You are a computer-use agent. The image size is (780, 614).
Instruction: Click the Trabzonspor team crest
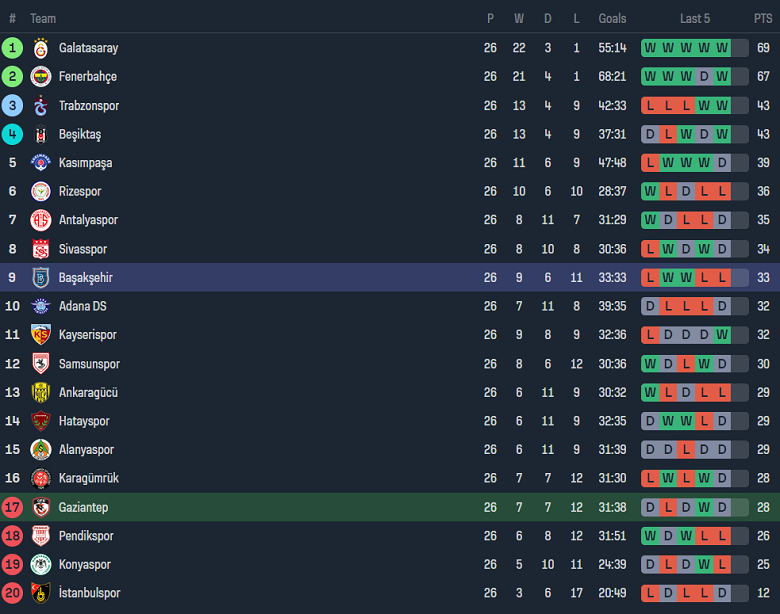41,106
